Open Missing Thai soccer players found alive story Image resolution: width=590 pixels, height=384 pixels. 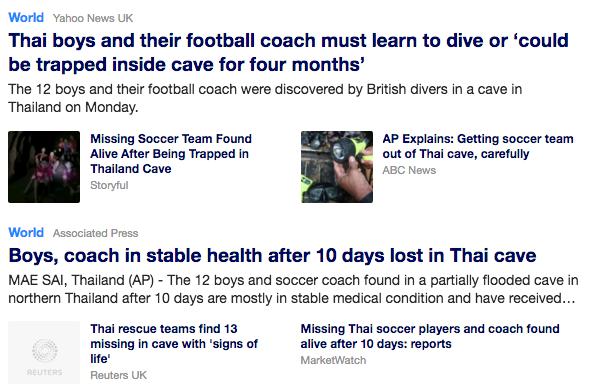pos(430,336)
